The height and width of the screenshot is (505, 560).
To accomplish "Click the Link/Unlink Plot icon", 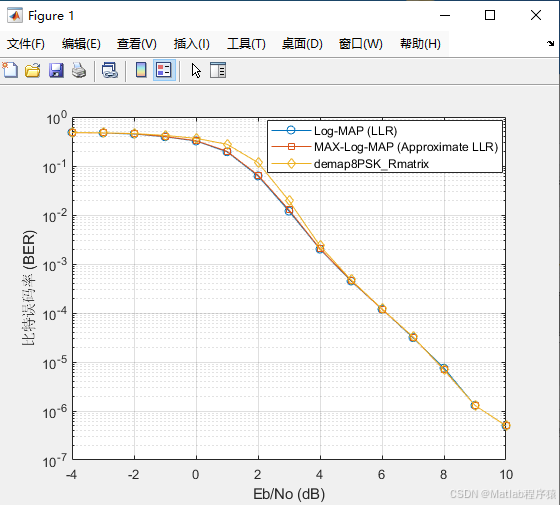I will point(110,70).
